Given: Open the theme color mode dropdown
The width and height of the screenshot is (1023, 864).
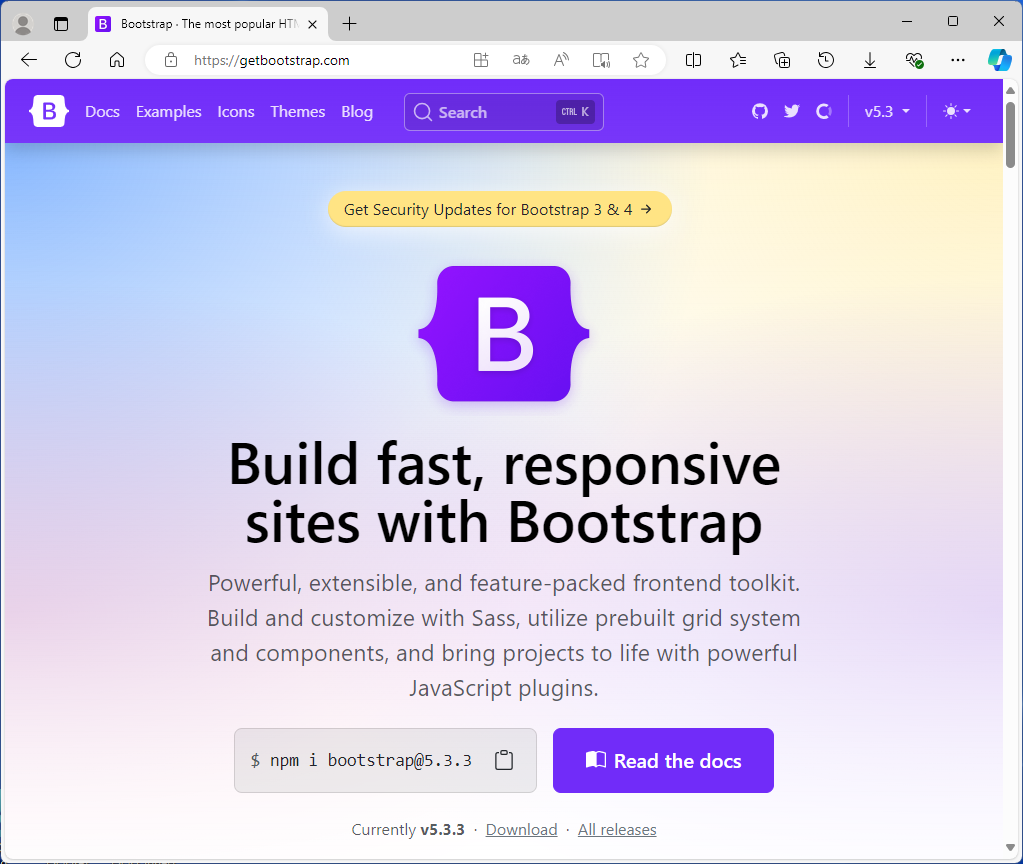Looking at the screenshot, I should point(957,112).
